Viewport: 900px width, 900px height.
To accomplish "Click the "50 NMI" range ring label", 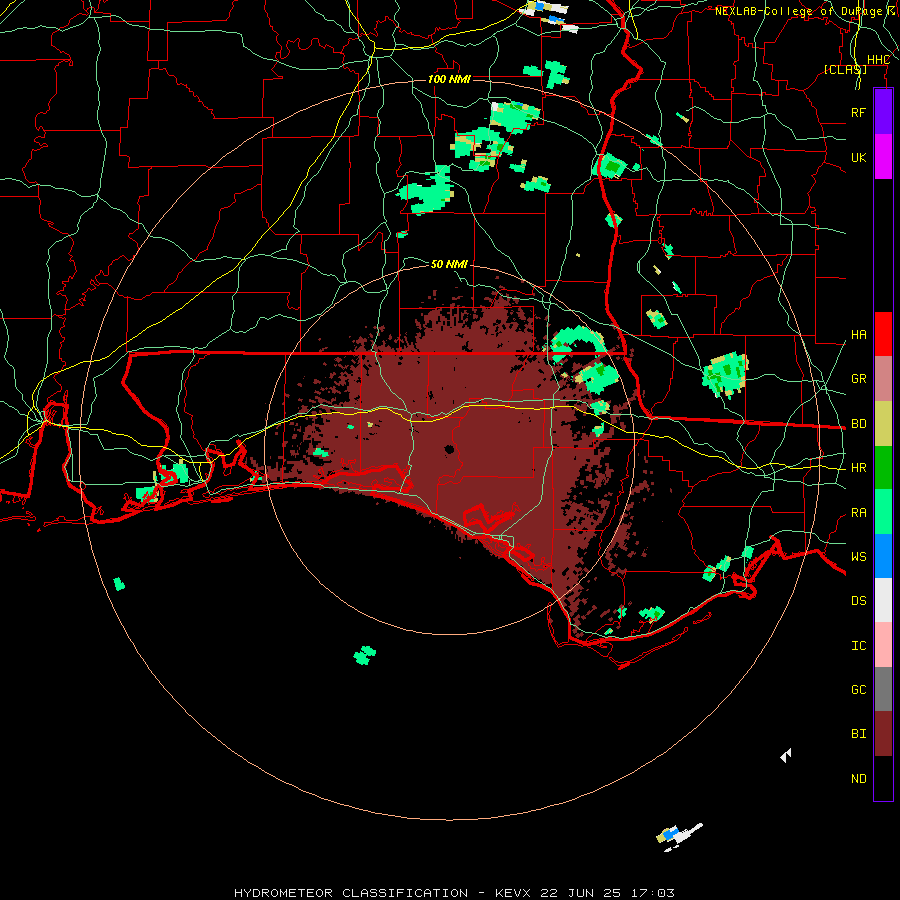I will tap(449, 264).
